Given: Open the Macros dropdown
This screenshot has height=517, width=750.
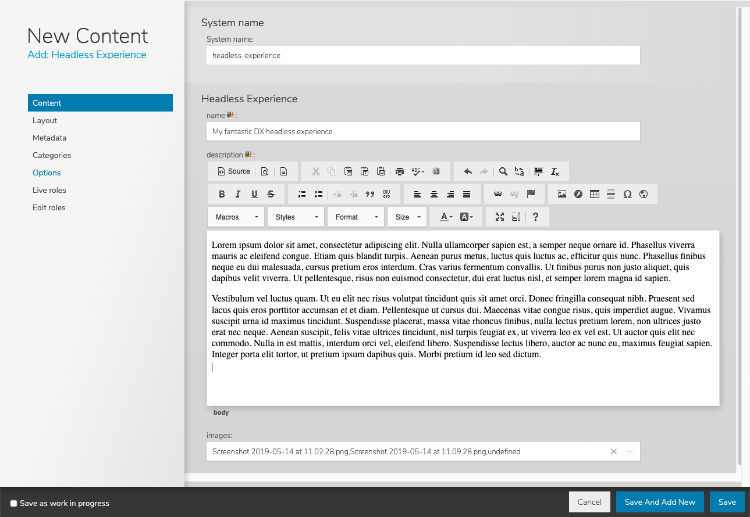Looking at the screenshot, I should pyautogui.click(x=236, y=217).
